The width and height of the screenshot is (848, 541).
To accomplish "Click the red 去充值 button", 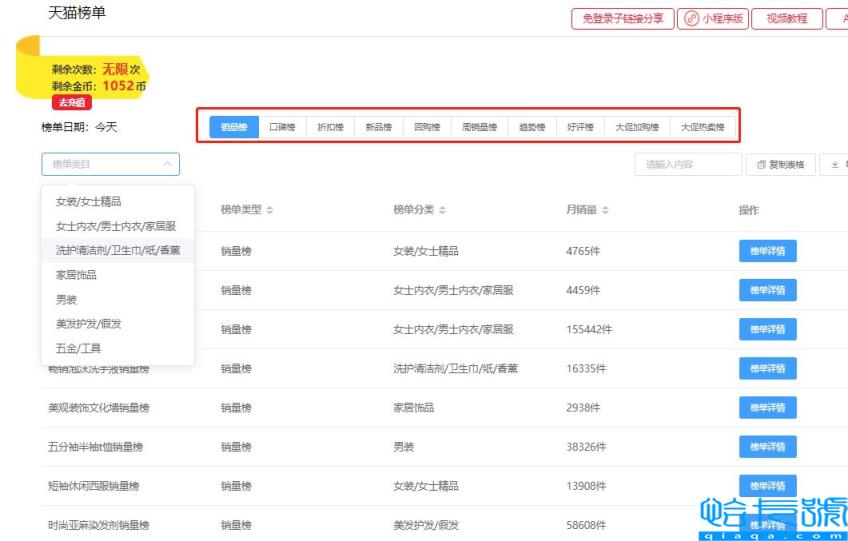I will click(72, 102).
